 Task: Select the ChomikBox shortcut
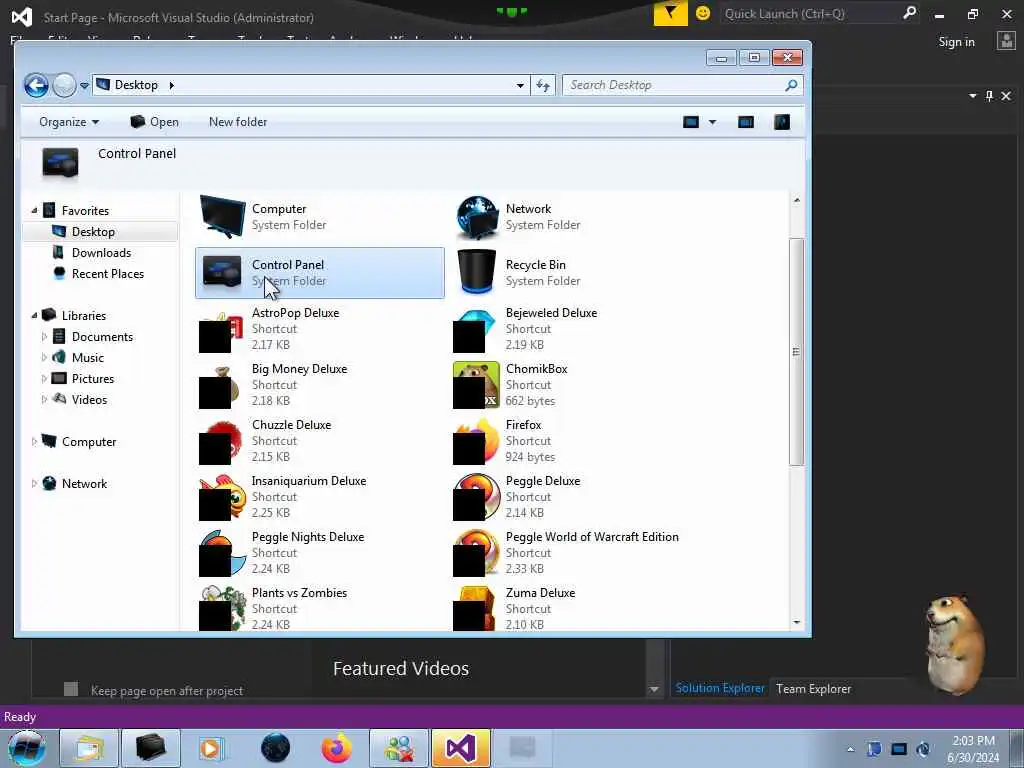pyautogui.click(x=573, y=385)
